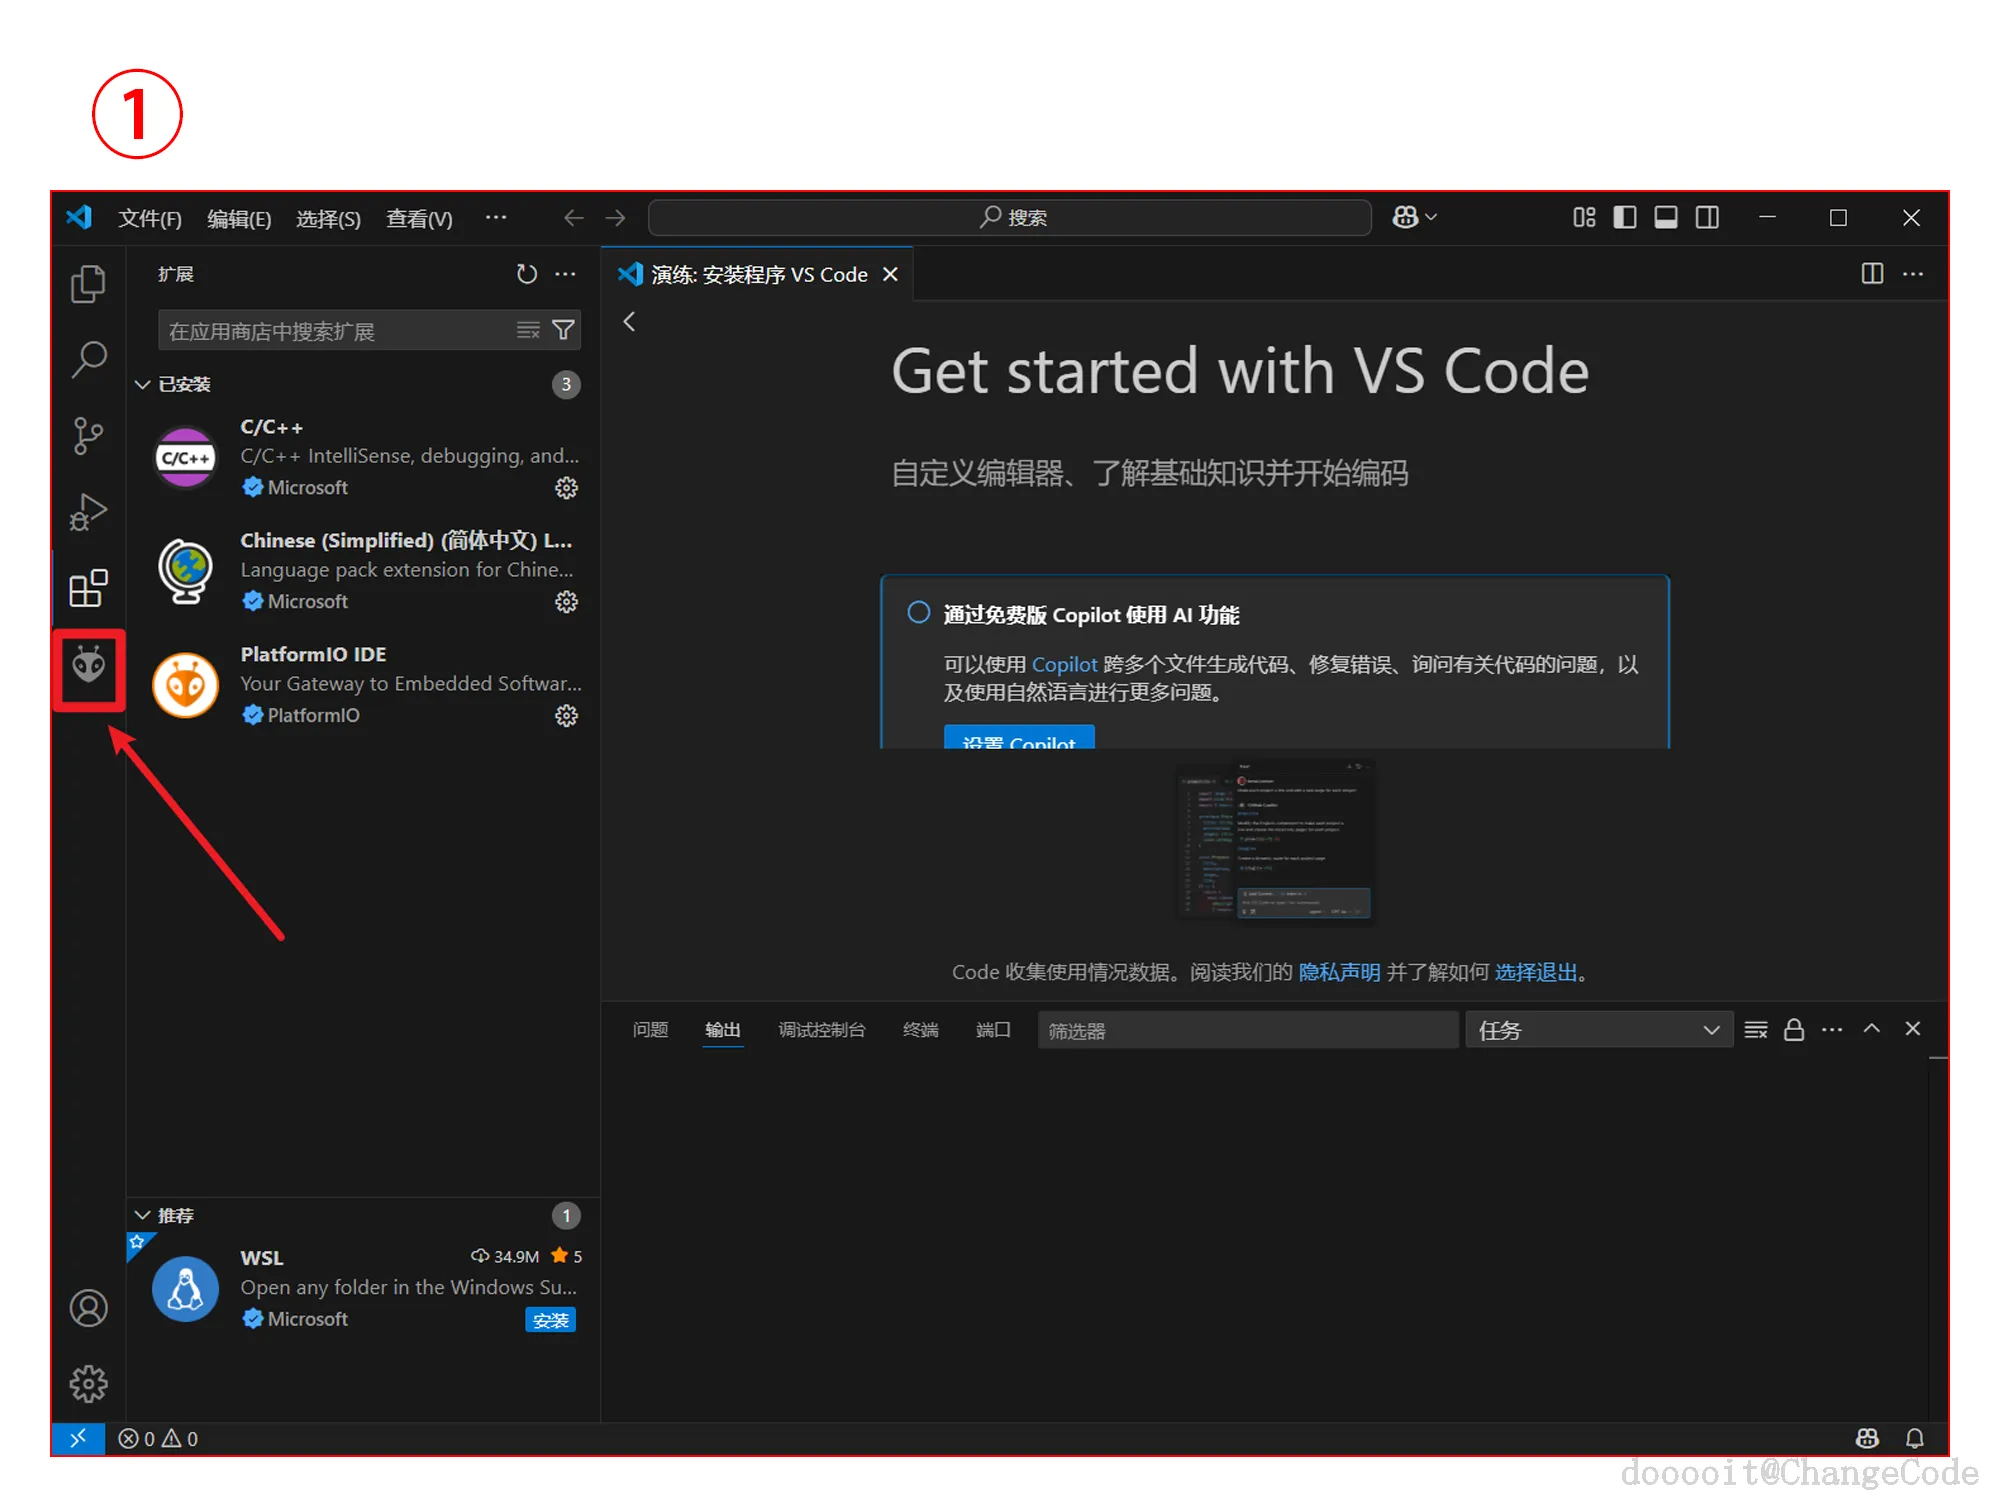Click the filter extensions funnel icon
The image size is (2000, 1500).
tap(563, 330)
